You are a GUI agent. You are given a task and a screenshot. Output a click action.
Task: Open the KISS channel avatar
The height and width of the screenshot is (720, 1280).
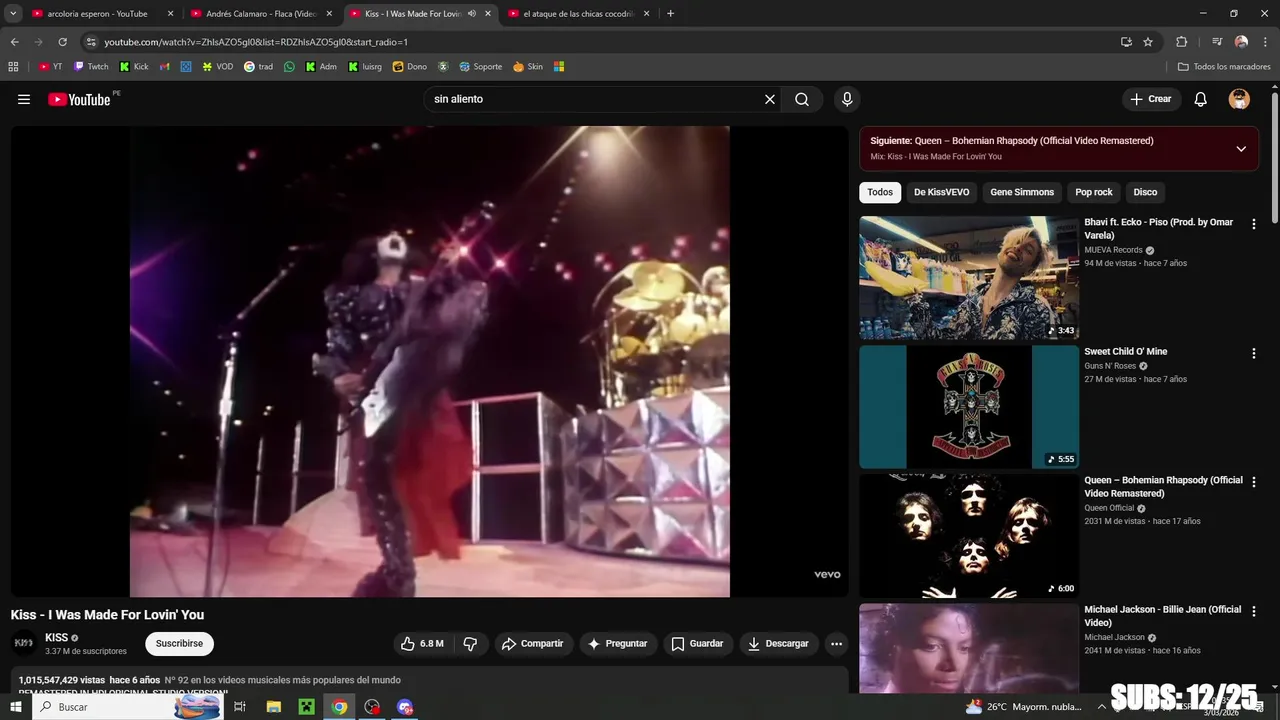[24, 643]
